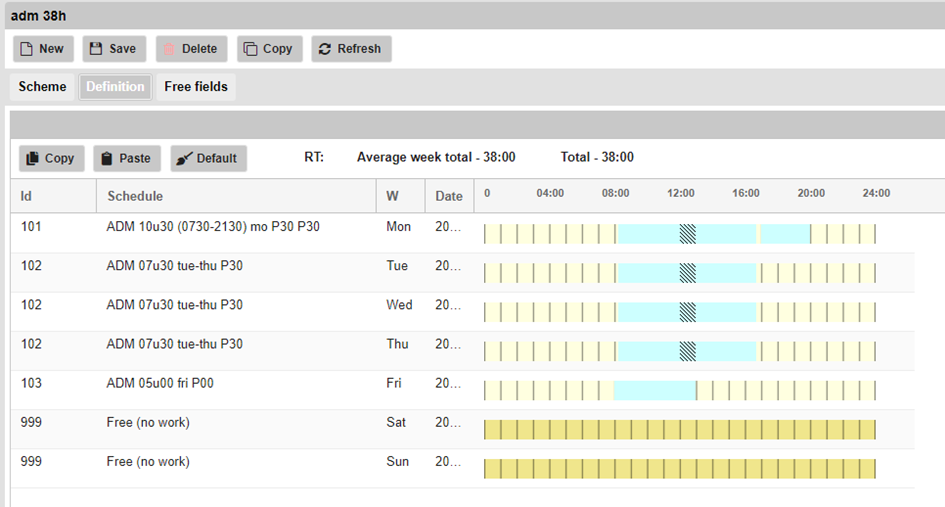Select the Definition tab
The image size is (945, 507).
(115, 87)
